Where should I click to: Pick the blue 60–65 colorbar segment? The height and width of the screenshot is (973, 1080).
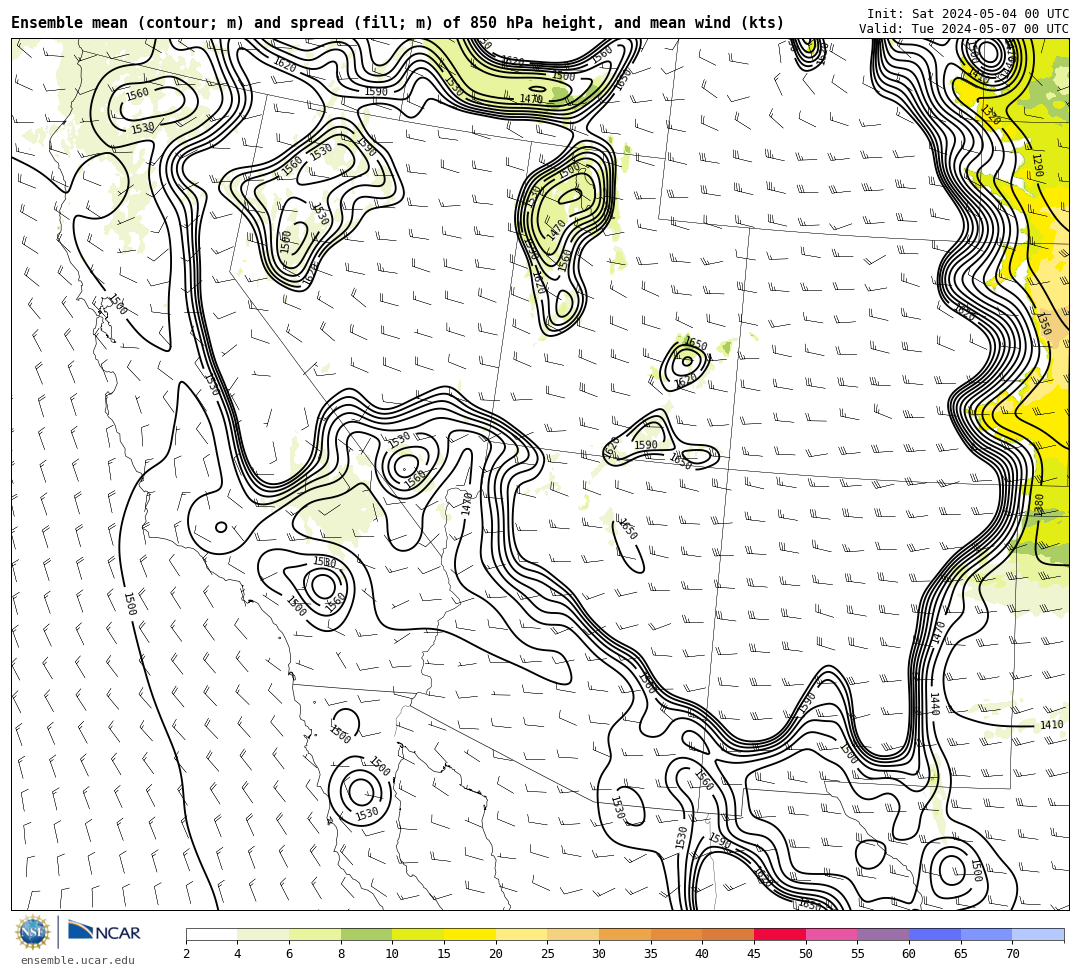[x=935, y=934]
